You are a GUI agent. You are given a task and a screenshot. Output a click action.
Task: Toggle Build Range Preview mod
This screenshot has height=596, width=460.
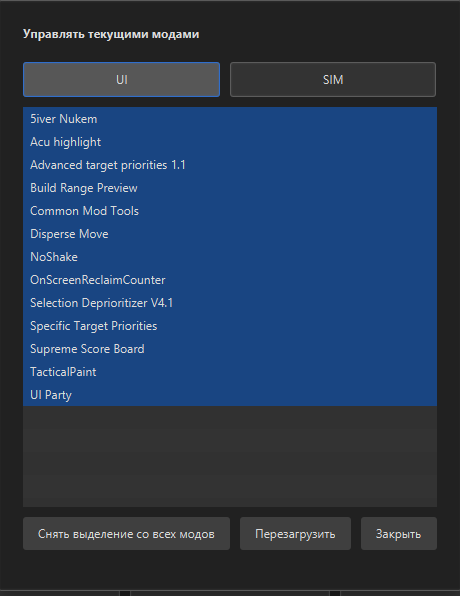point(230,188)
